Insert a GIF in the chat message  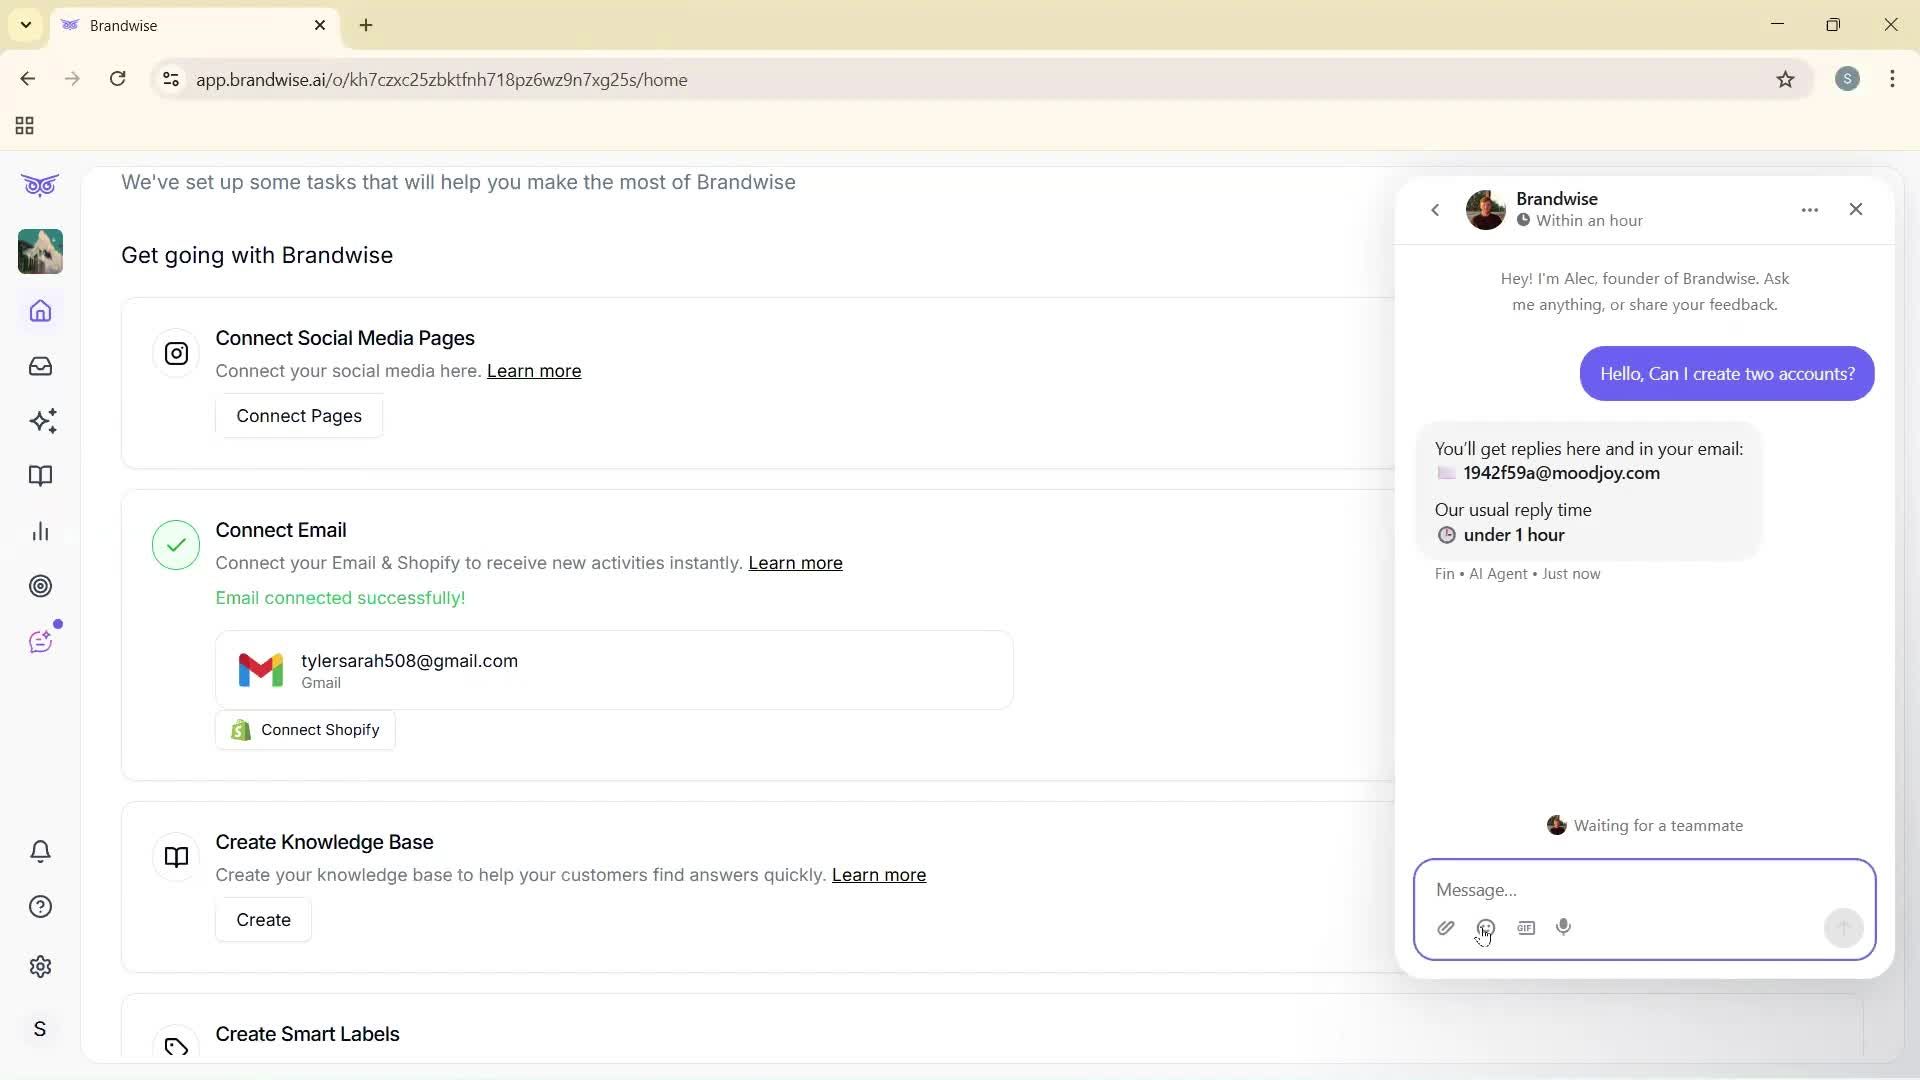[x=1526, y=927]
